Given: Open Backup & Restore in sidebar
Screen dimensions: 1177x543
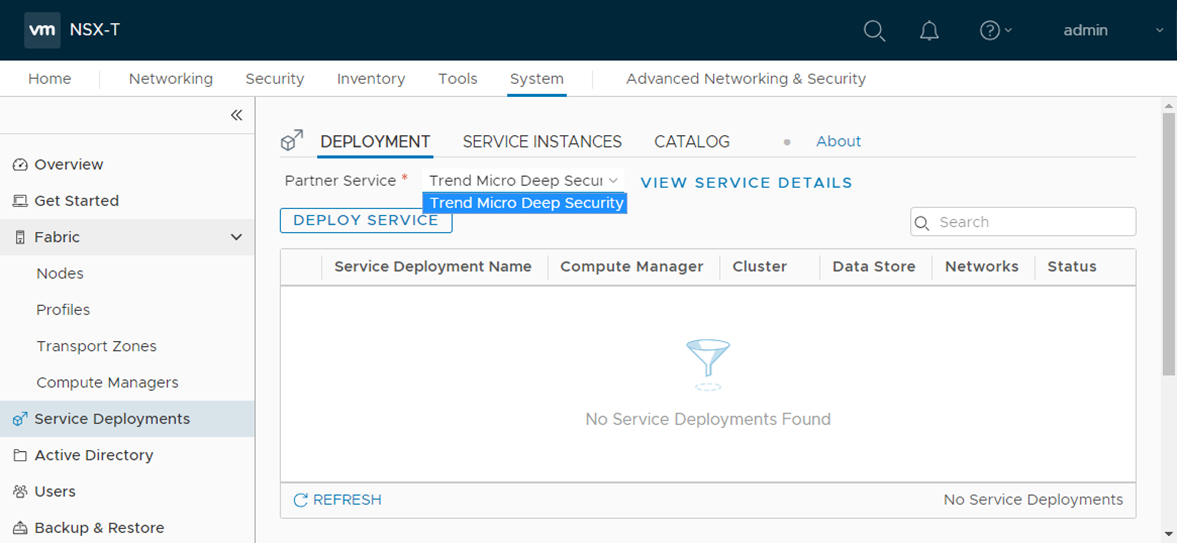Looking at the screenshot, I should pos(98,528).
